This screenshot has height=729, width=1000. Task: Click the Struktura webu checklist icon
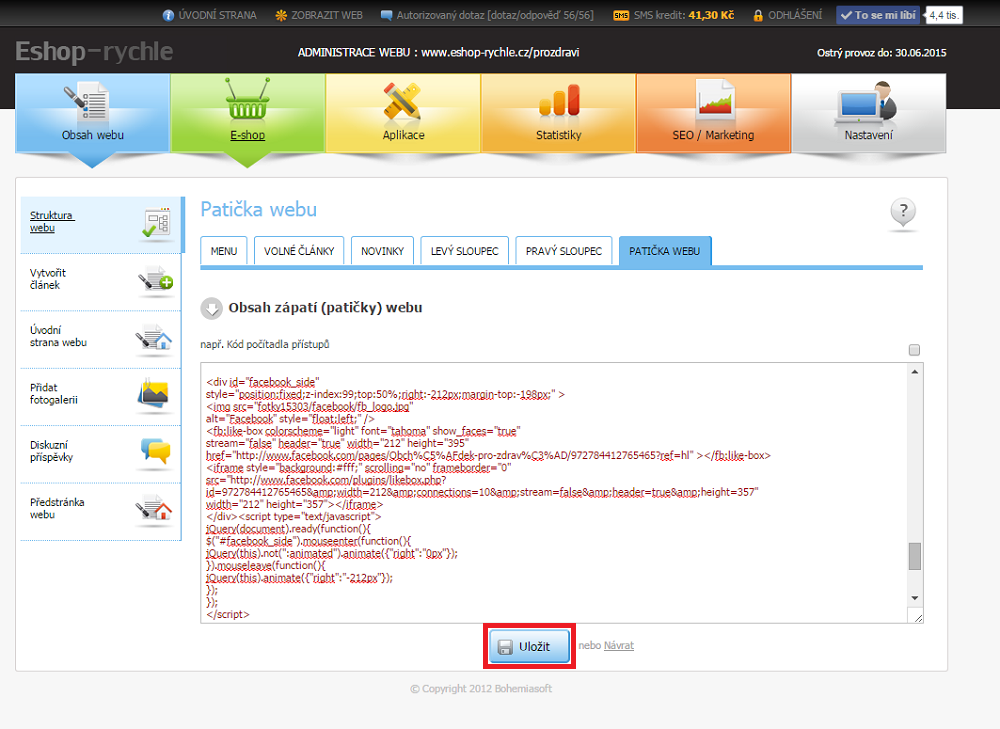[156, 223]
